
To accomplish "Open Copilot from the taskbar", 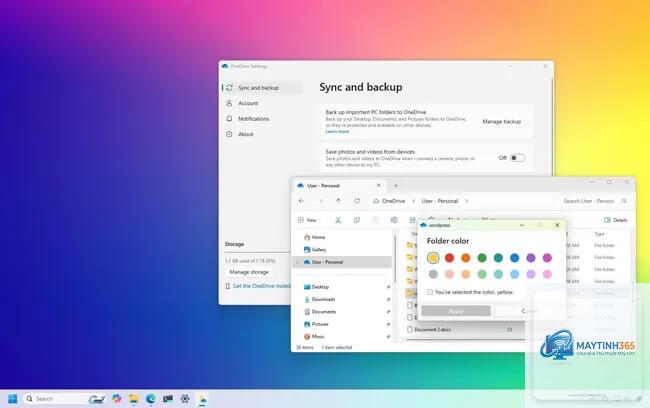I will 116,399.
